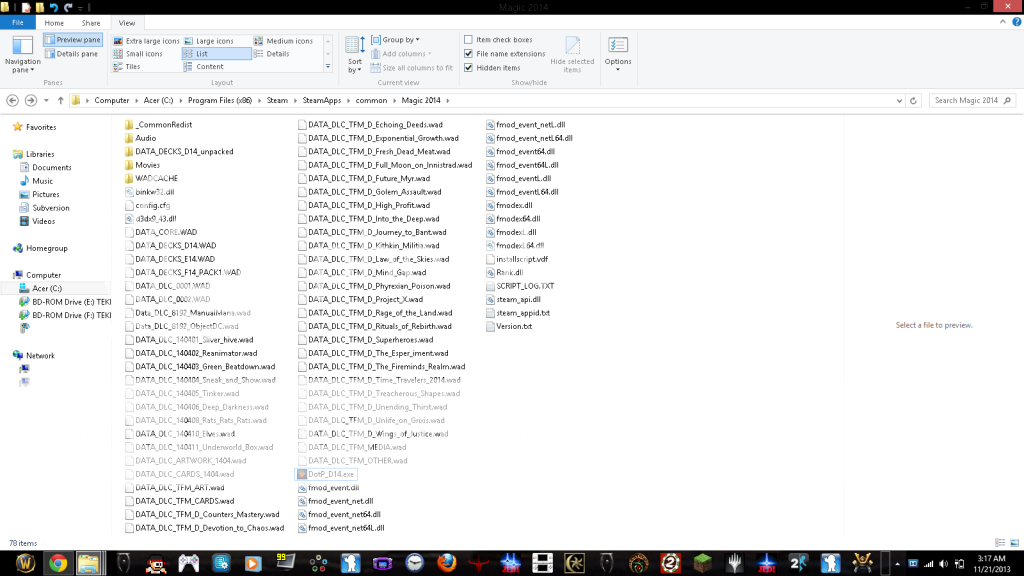The height and width of the screenshot is (576, 1024).
Task: Select the View ribbon tab
Action: [127, 23]
